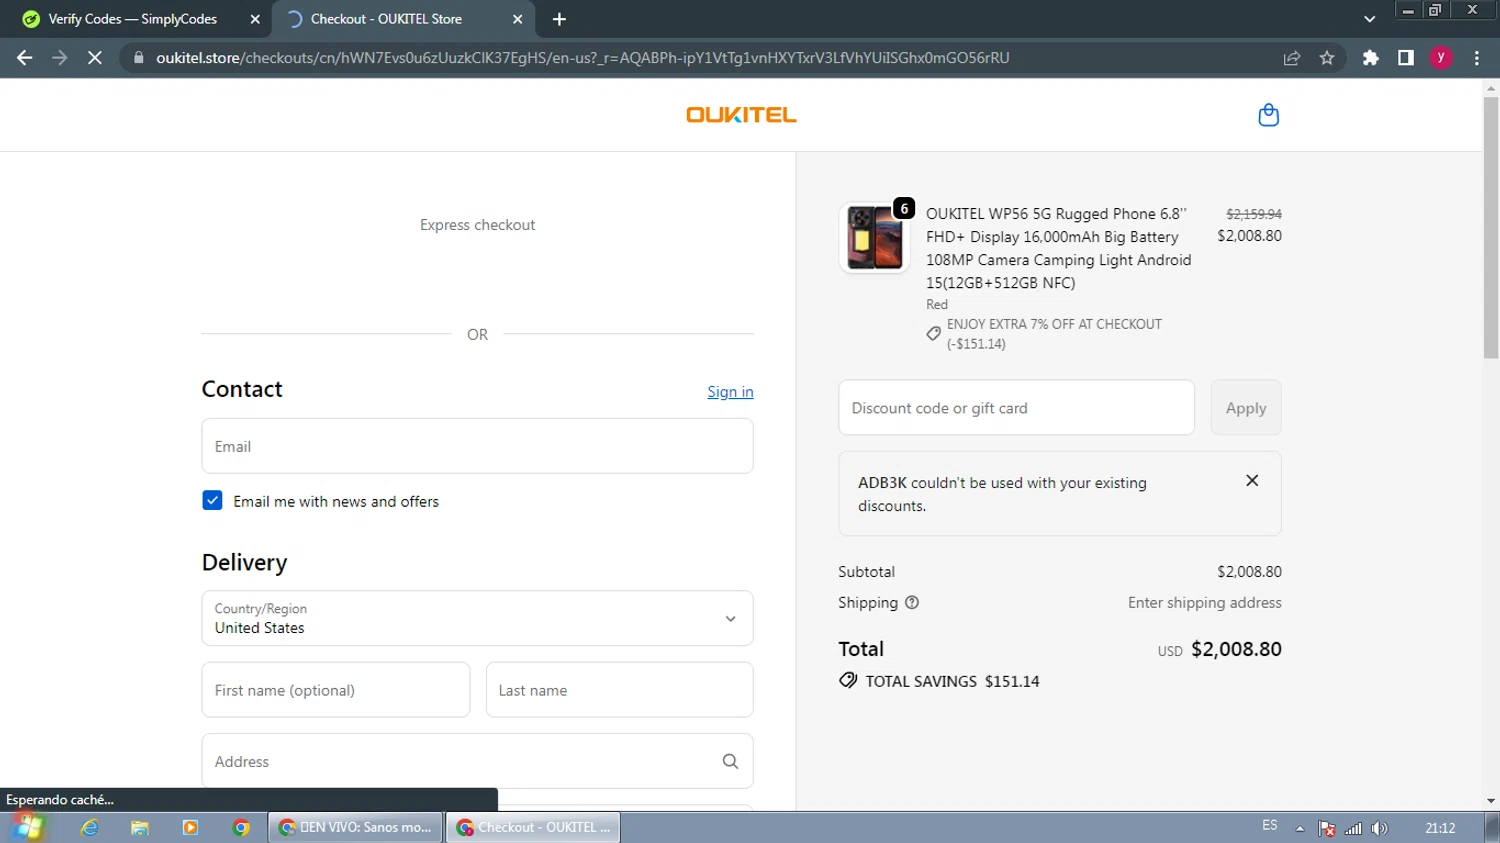Focus the Discount code or gift card field
The width and height of the screenshot is (1500, 843).
click(x=1016, y=408)
